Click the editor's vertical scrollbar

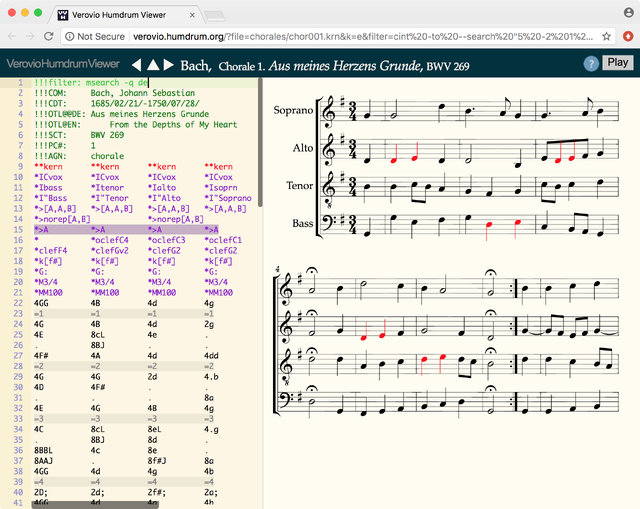pyautogui.click(x=261, y=140)
